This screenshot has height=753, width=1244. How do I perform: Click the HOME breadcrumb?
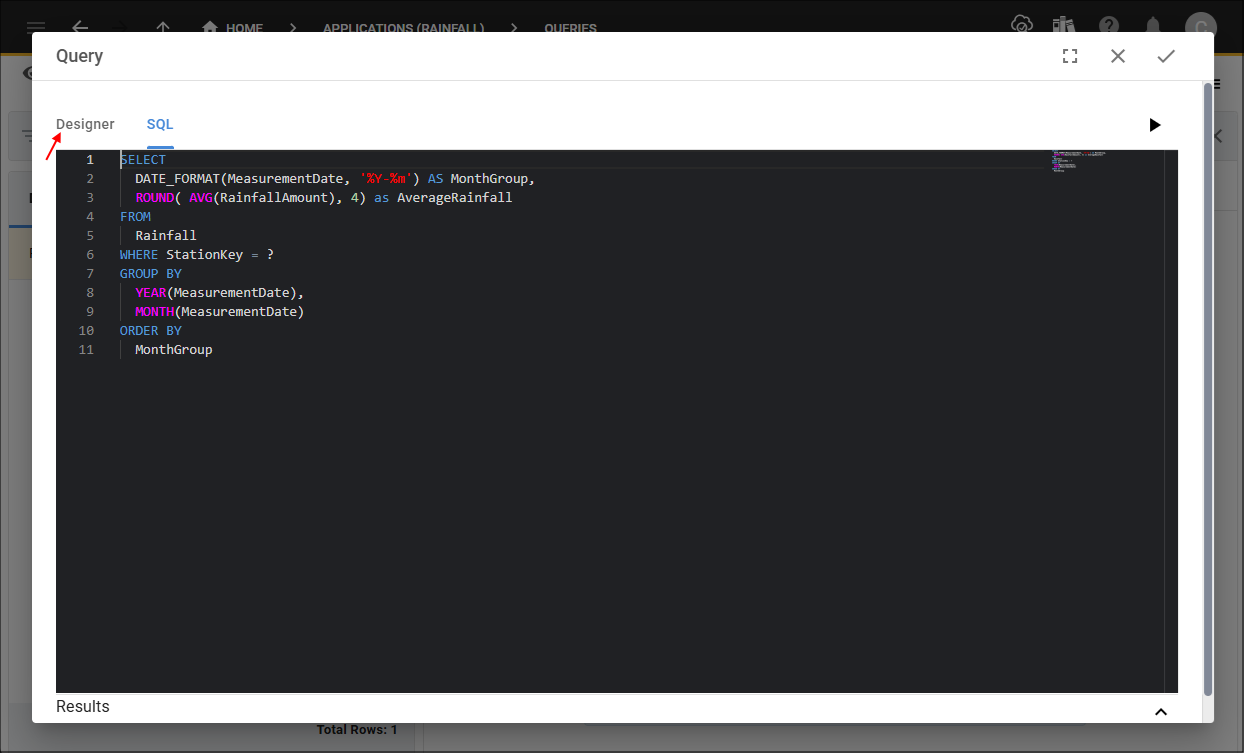click(x=233, y=28)
